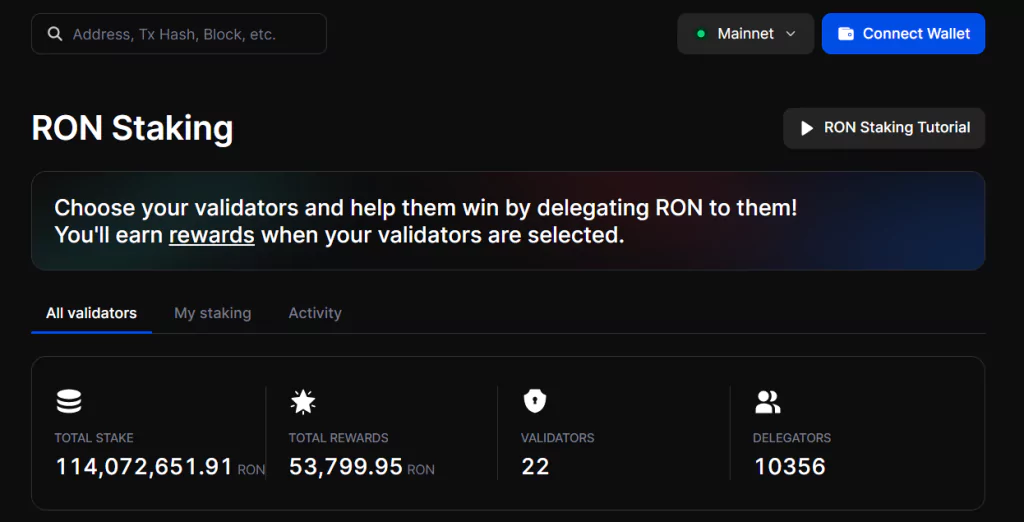
Task: Click the green Mainnet status dot
Action: pyautogui.click(x=701, y=34)
